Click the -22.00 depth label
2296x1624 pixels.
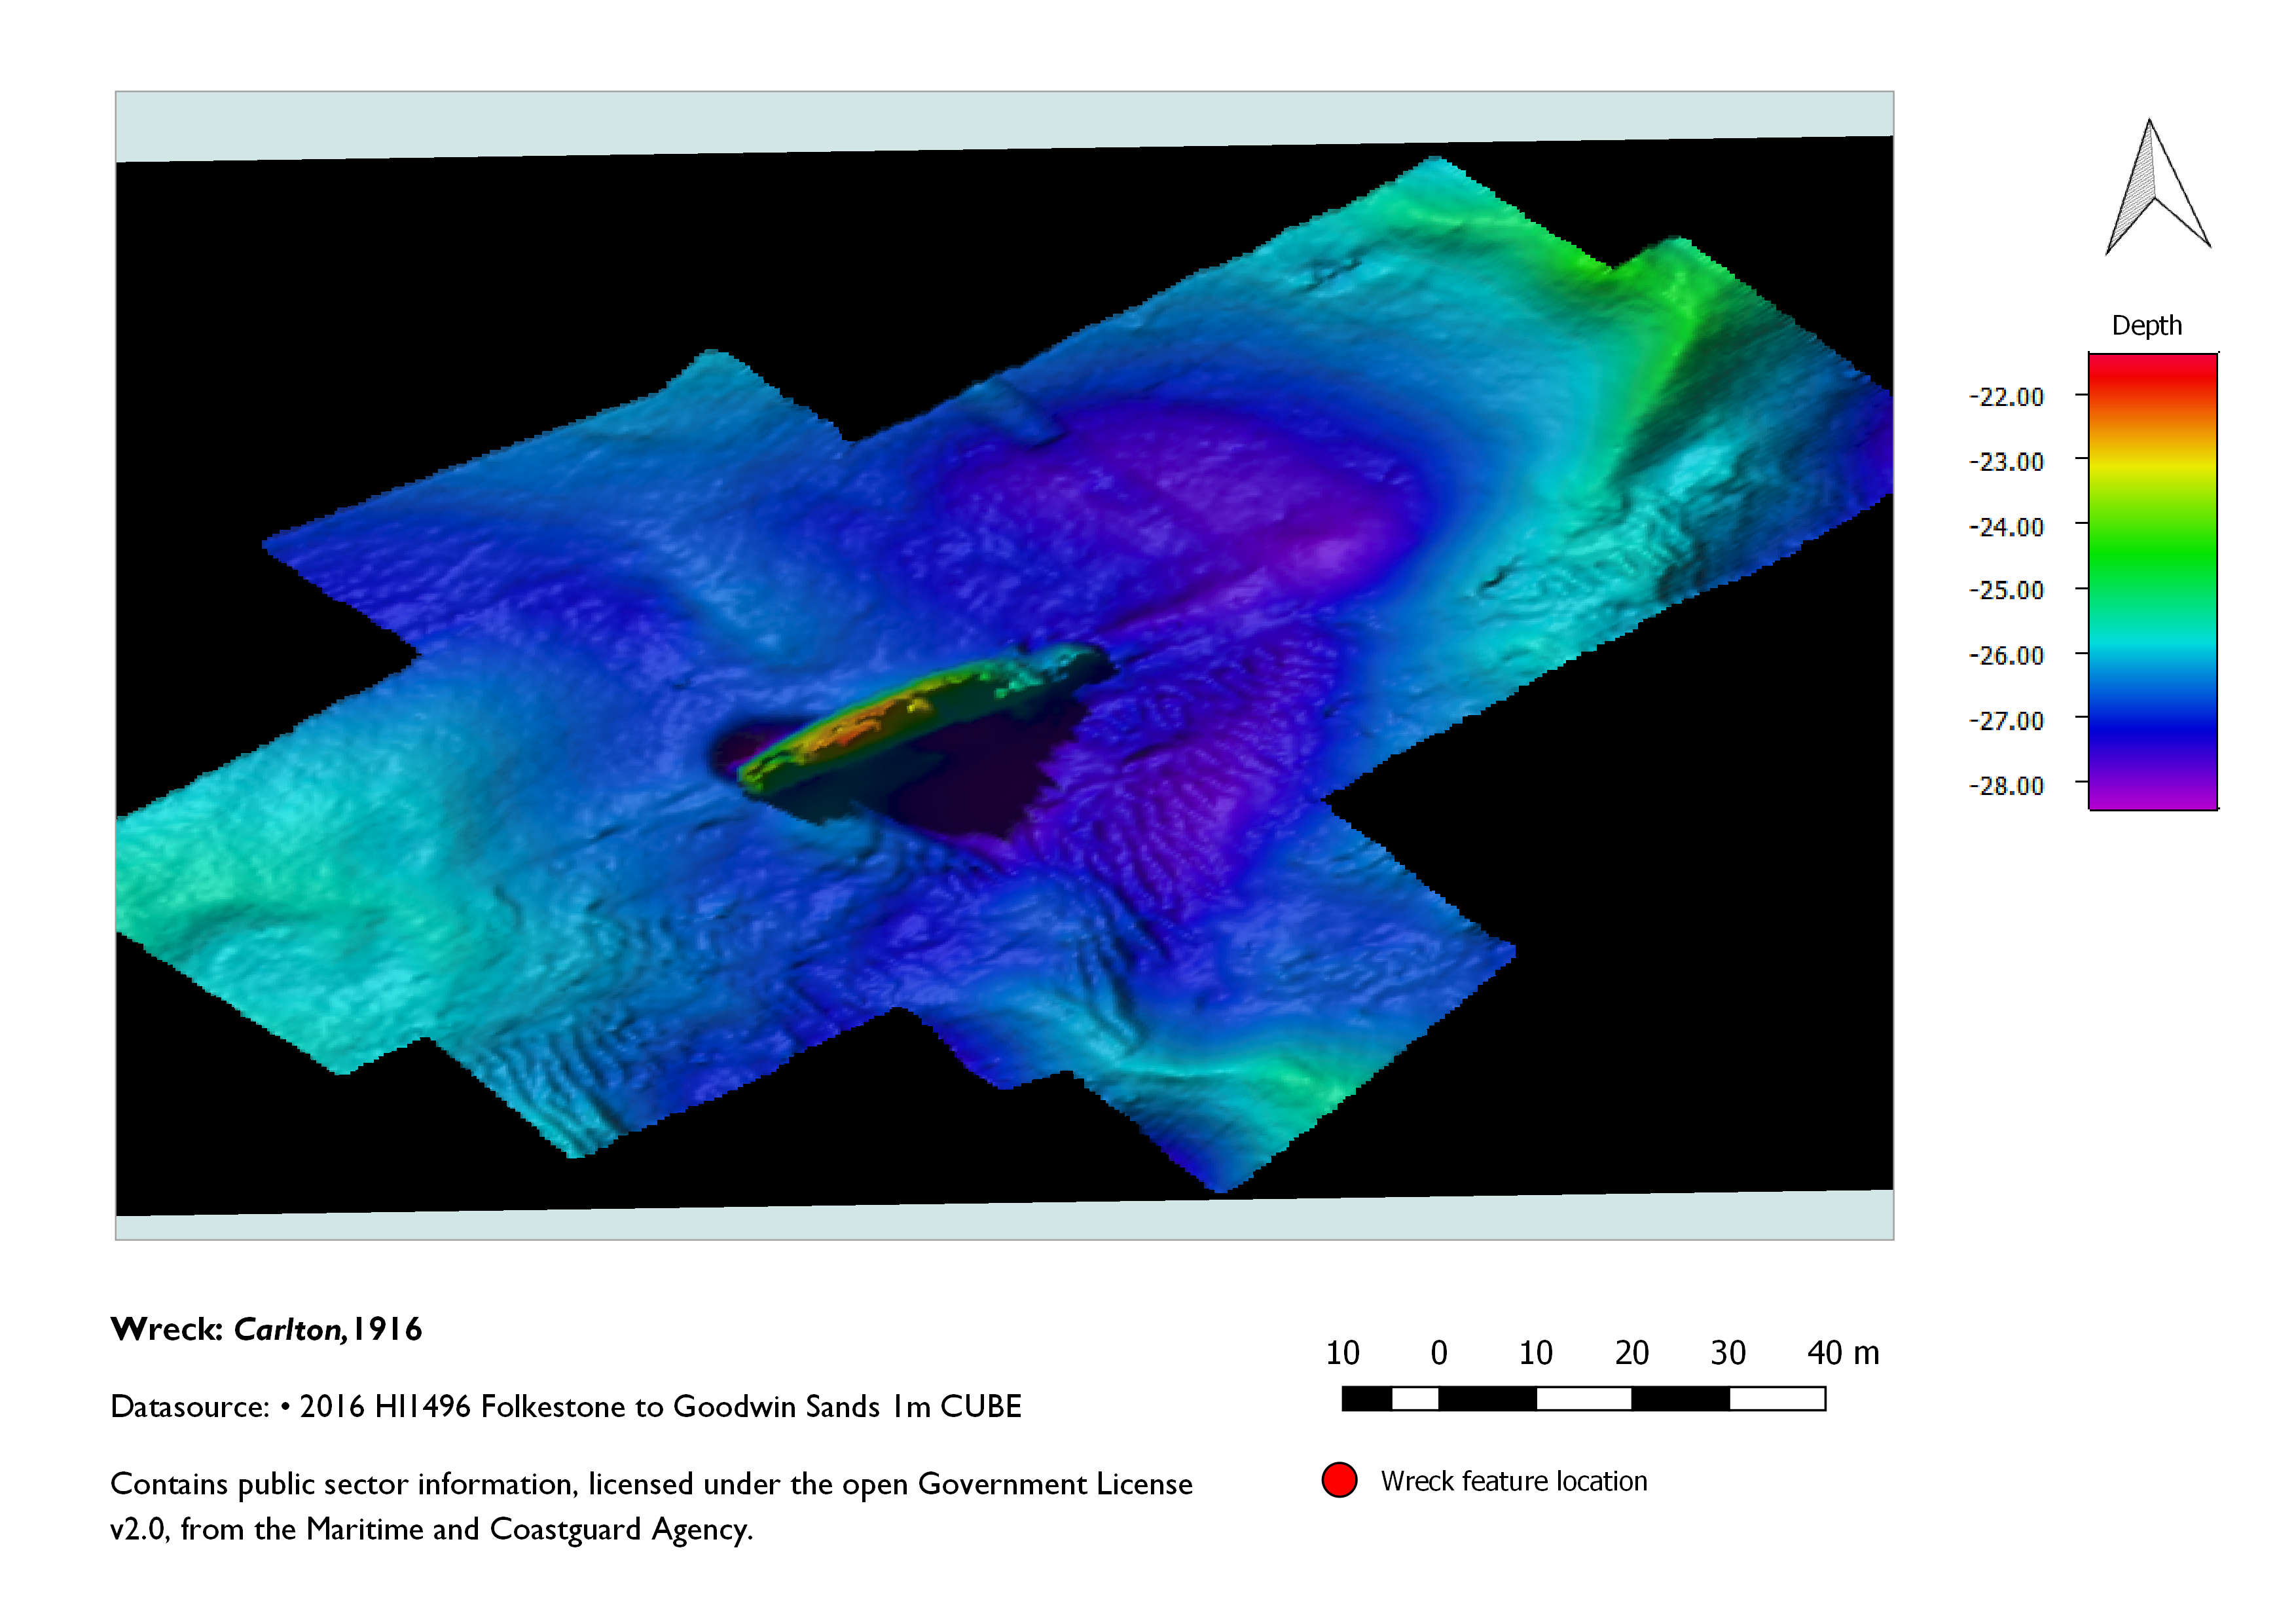pyautogui.click(x=2006, y=397)
